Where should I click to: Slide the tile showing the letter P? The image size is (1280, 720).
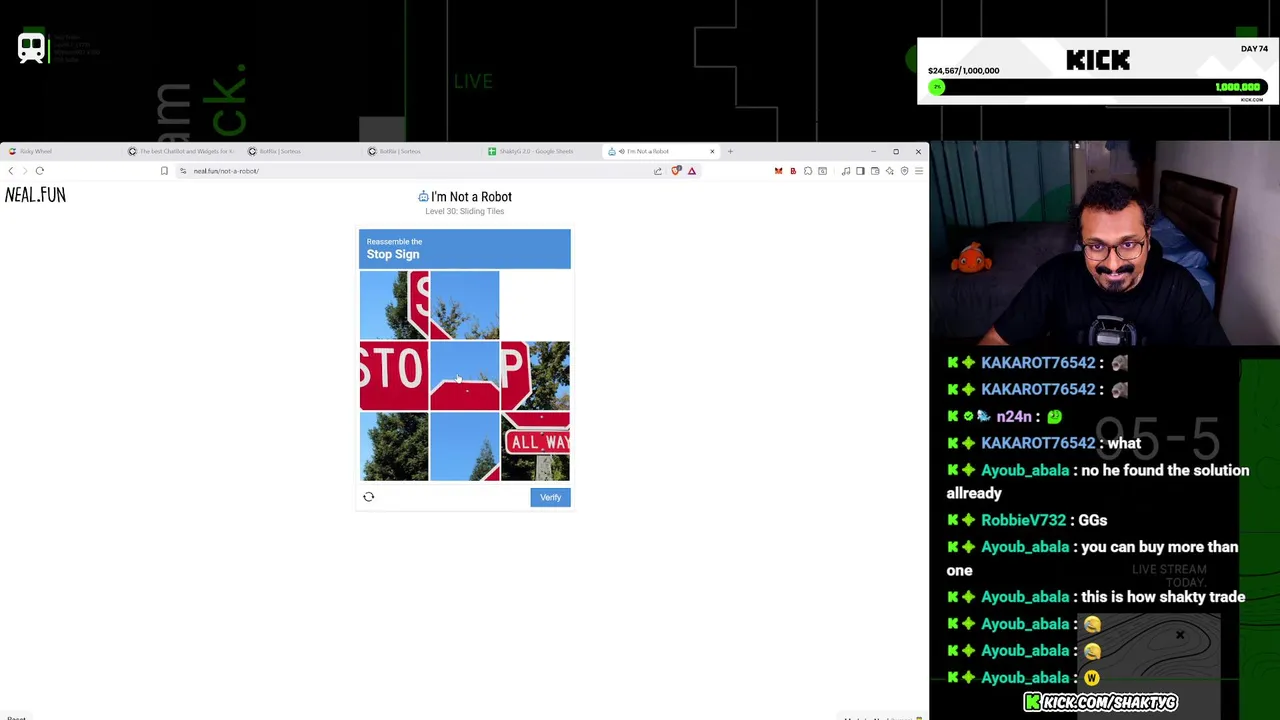tap(535, 376)
